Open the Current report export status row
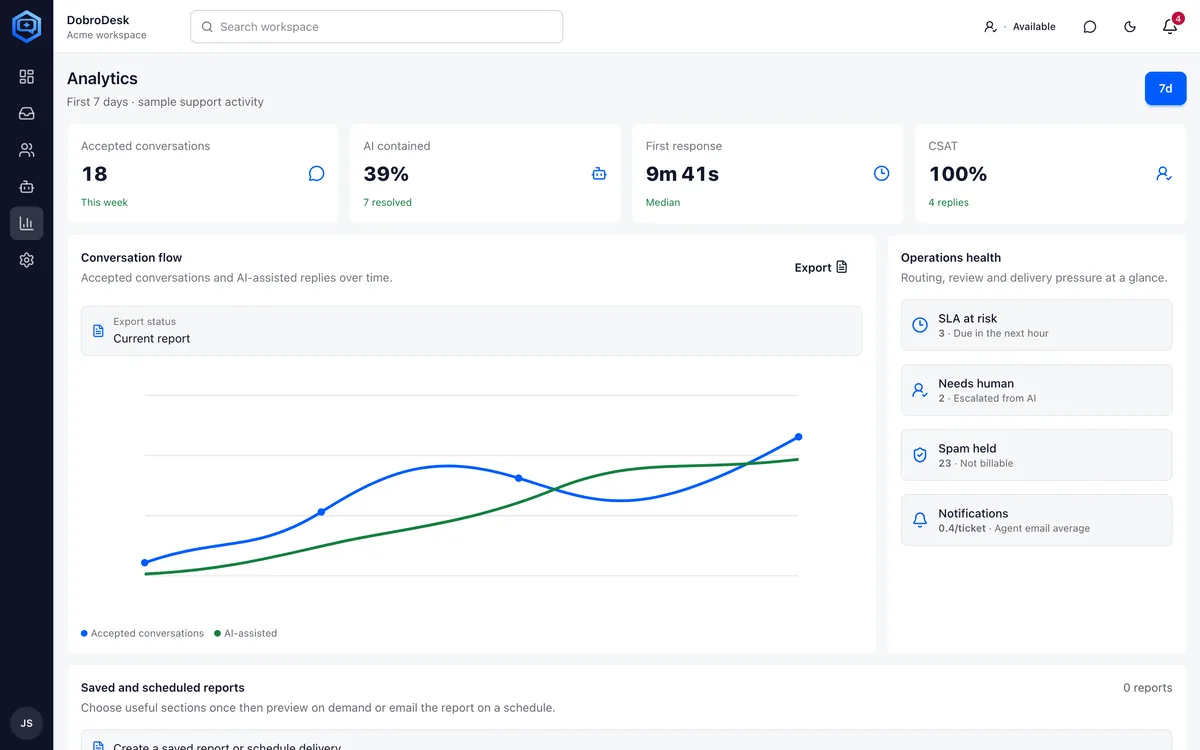The image size is (1200, 750). [471, 330]
